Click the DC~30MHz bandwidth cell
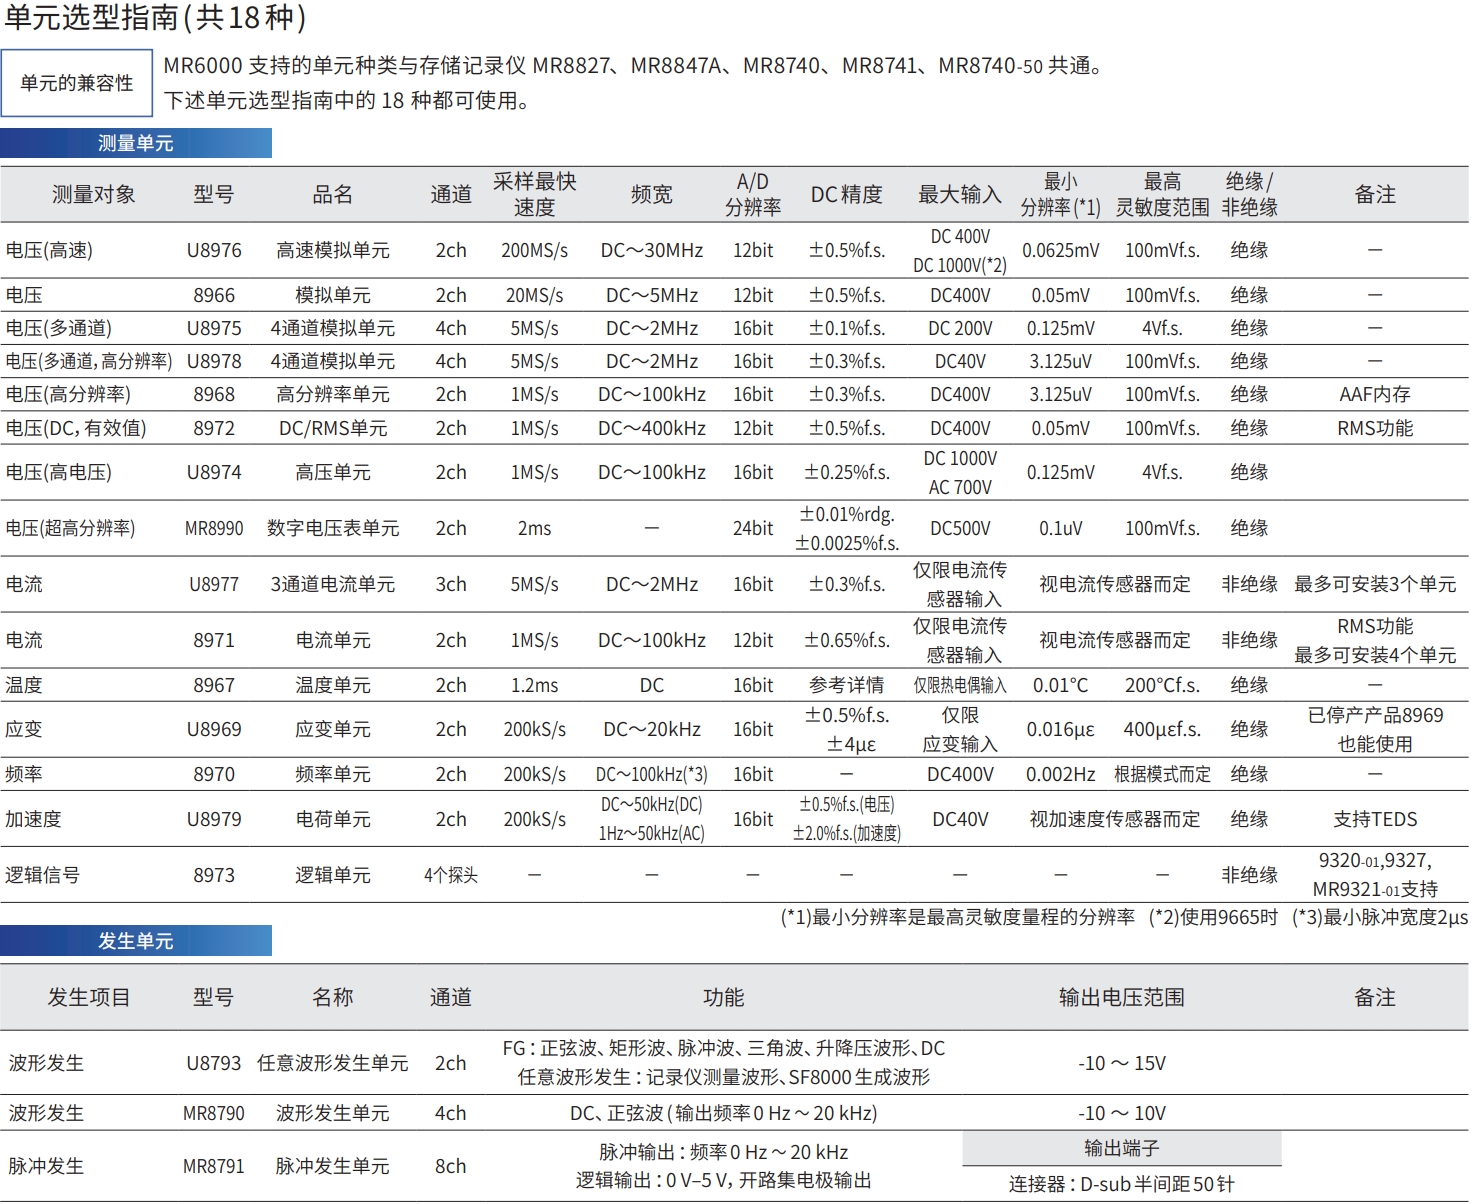Viewport: 1471px width, 1204px height. tap(652, 251)
